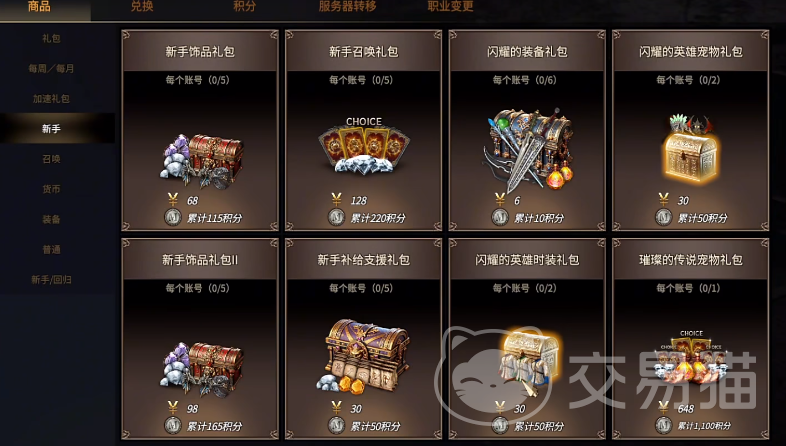Open the 加速礼包 sidebar category

51,98
